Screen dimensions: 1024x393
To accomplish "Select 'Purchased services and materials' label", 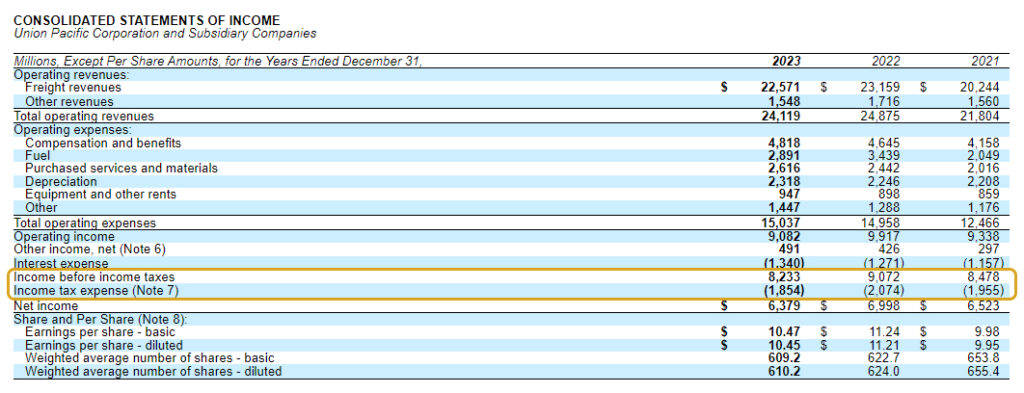I will pyautogui.click(x=121, y=168).
